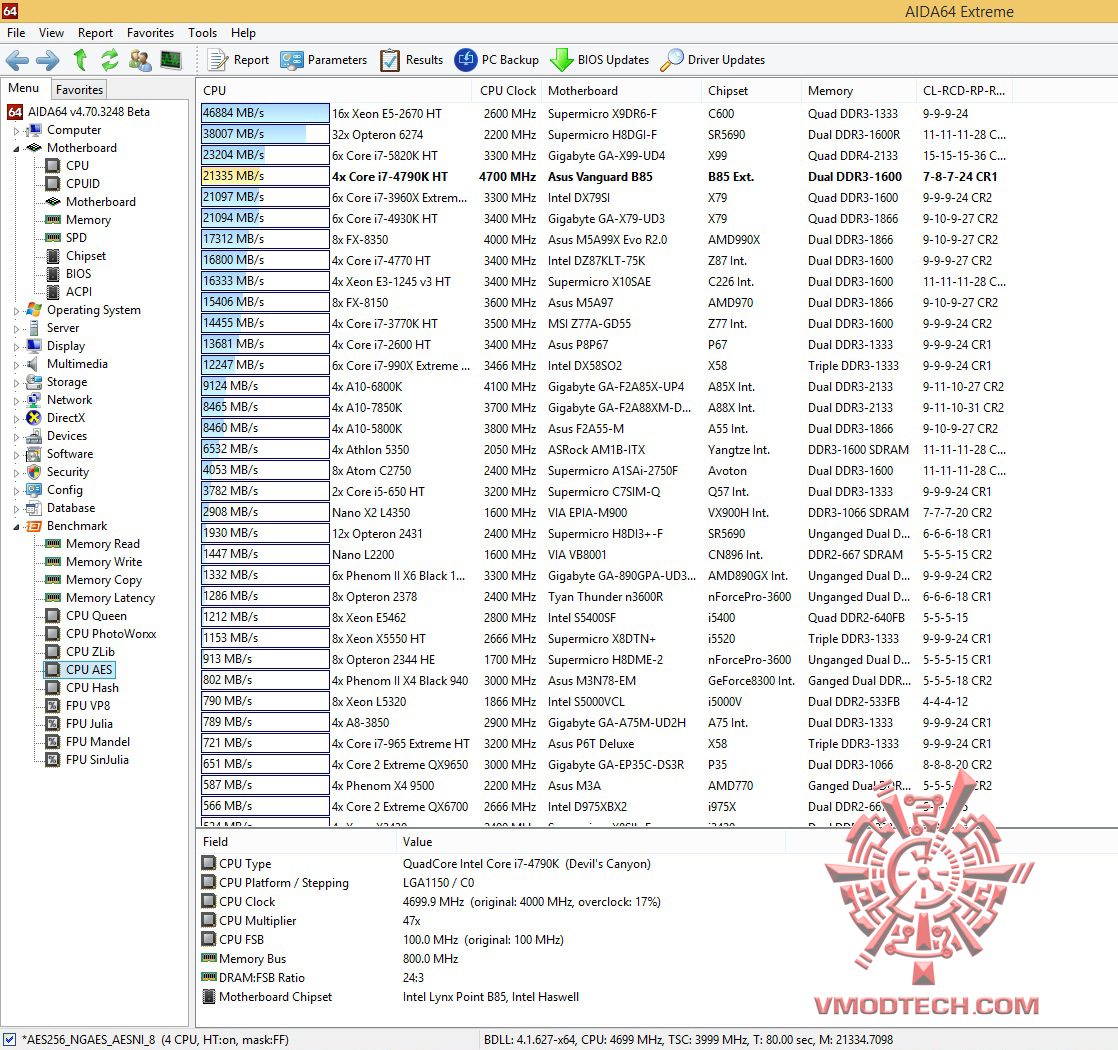Viewport: 1118px width, 1050px height.
Task: Open the Help menu
Action: (x=243, y=33)
